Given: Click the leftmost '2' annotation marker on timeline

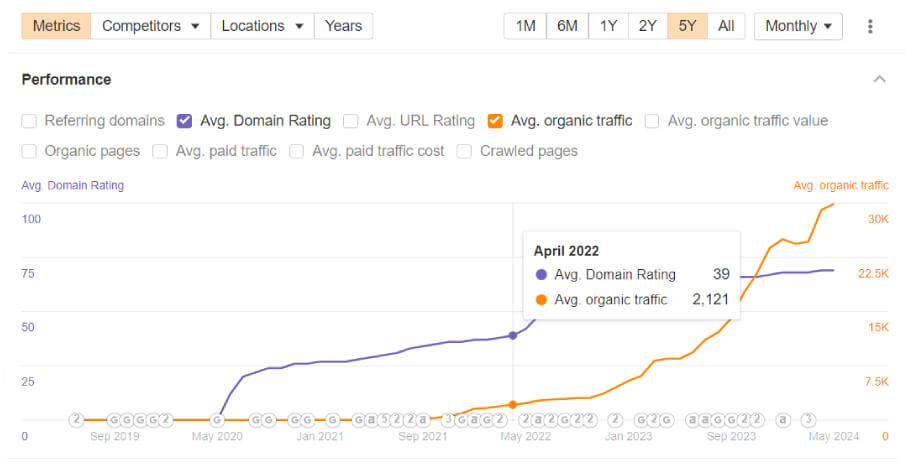Looking at the screenshot, I should [76, 420].
